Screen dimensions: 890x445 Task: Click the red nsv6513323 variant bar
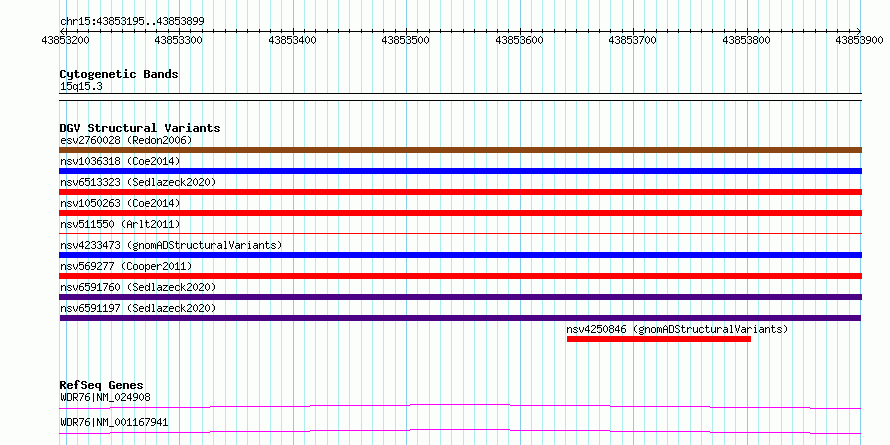point(460,192)
